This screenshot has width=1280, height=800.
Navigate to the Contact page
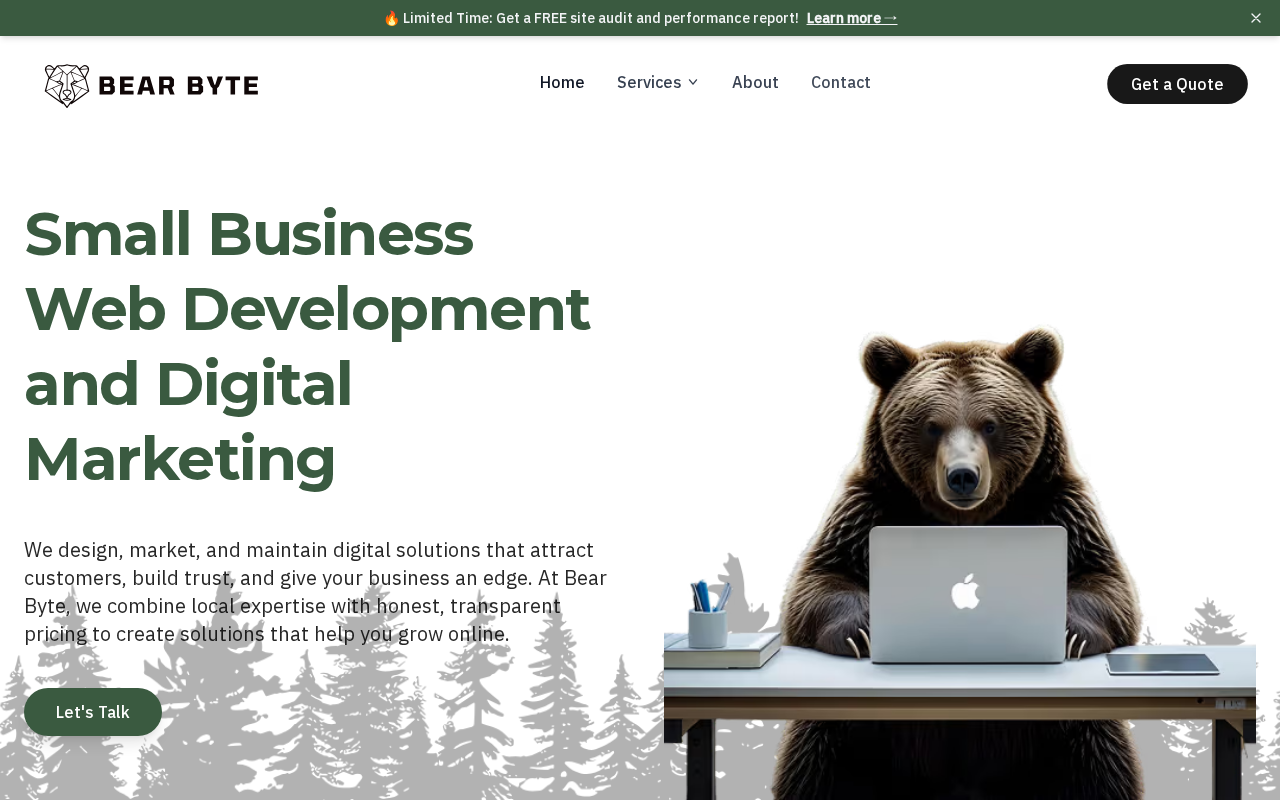pyautogui.click(x=841, y=82)
